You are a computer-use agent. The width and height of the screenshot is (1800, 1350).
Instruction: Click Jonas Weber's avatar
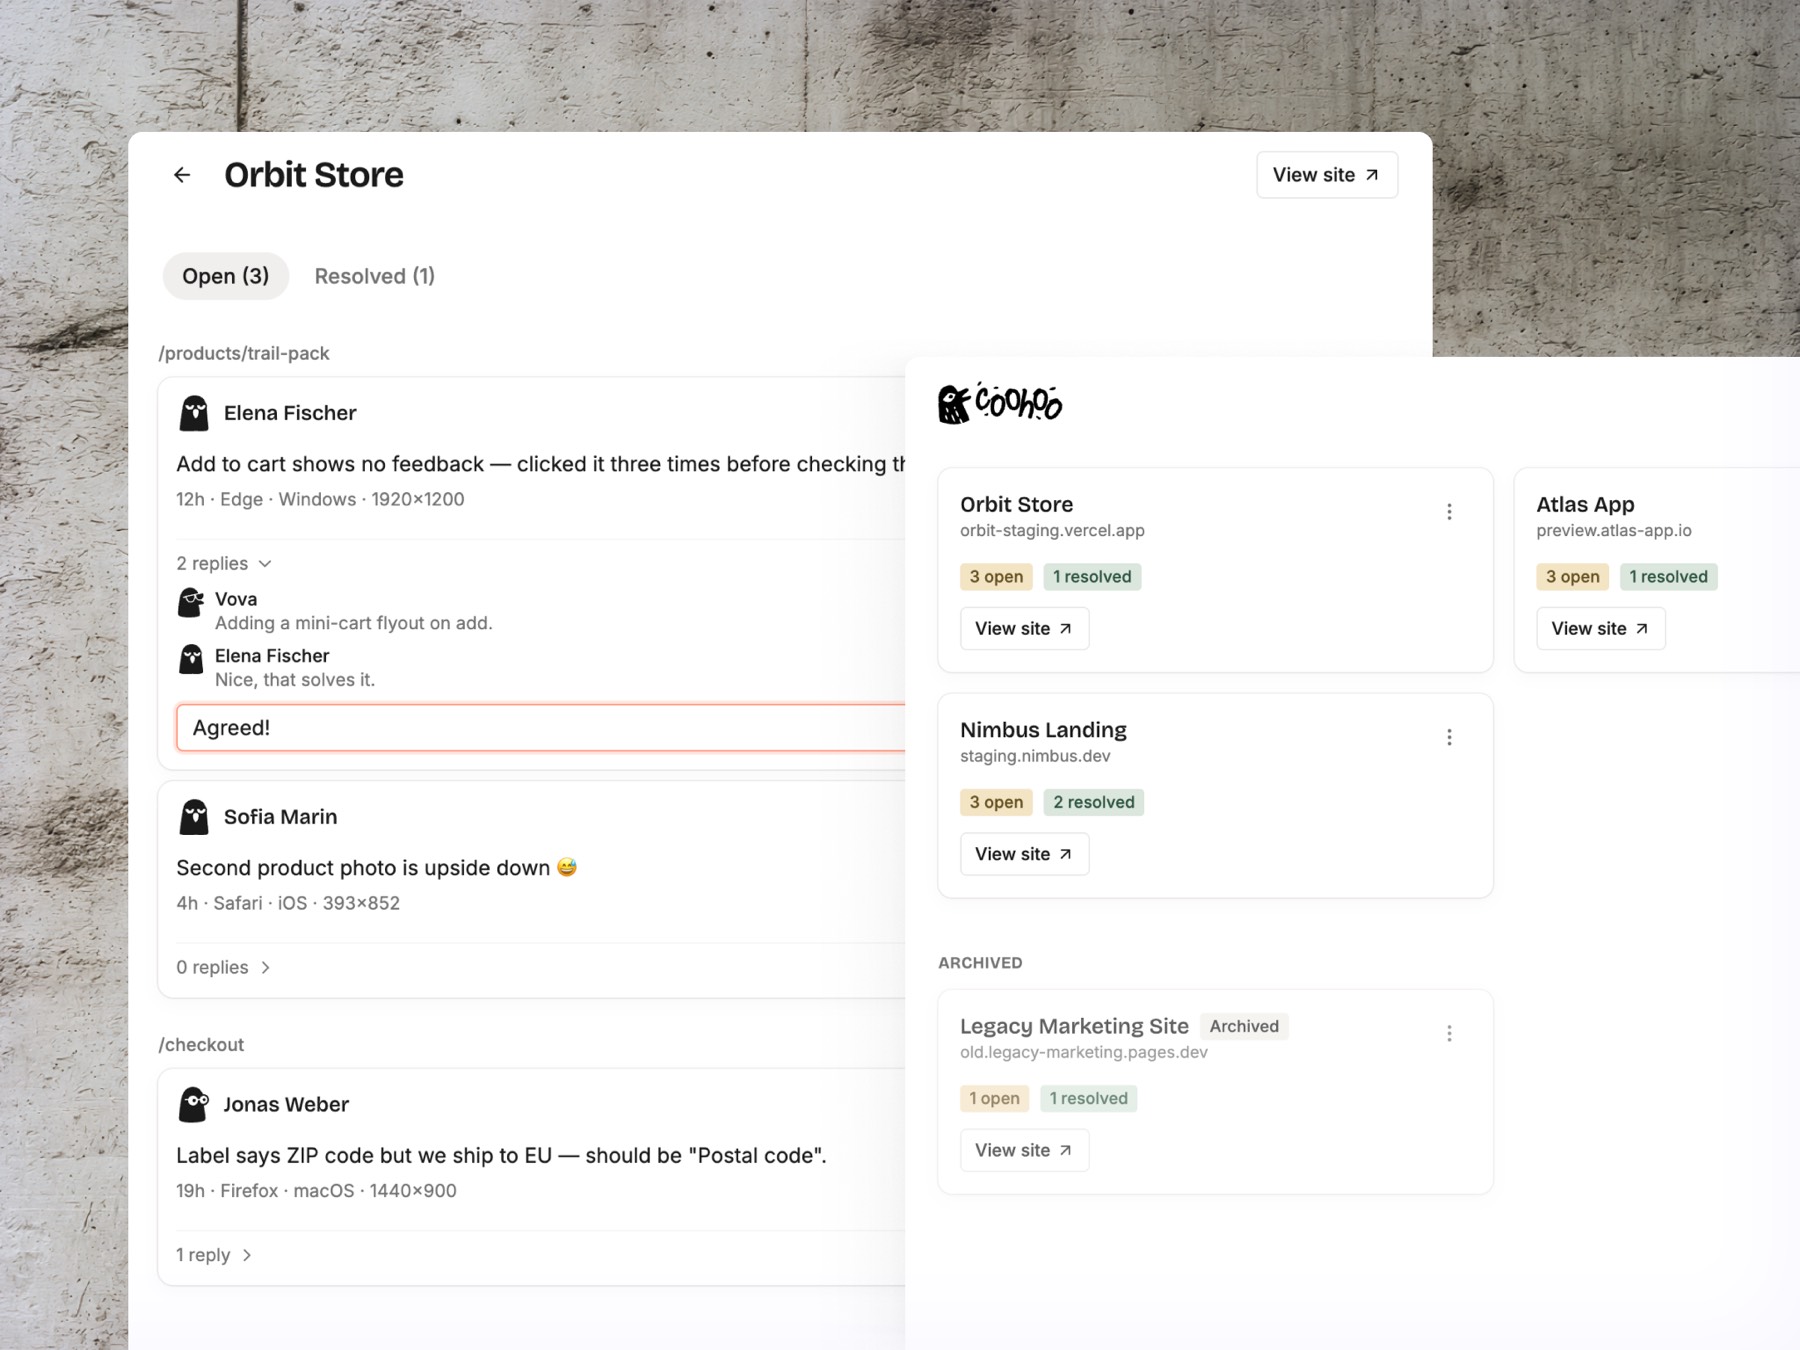[194, 1105]
